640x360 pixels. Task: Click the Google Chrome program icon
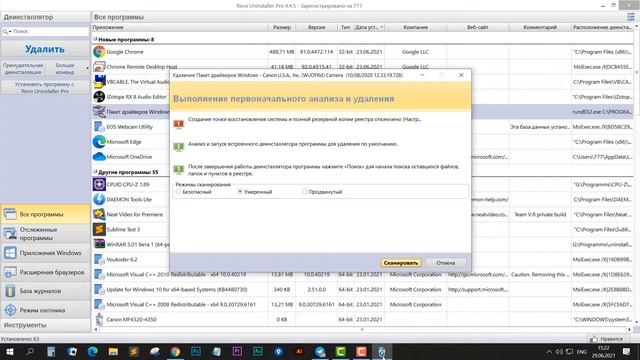click(x=99, y=52)
